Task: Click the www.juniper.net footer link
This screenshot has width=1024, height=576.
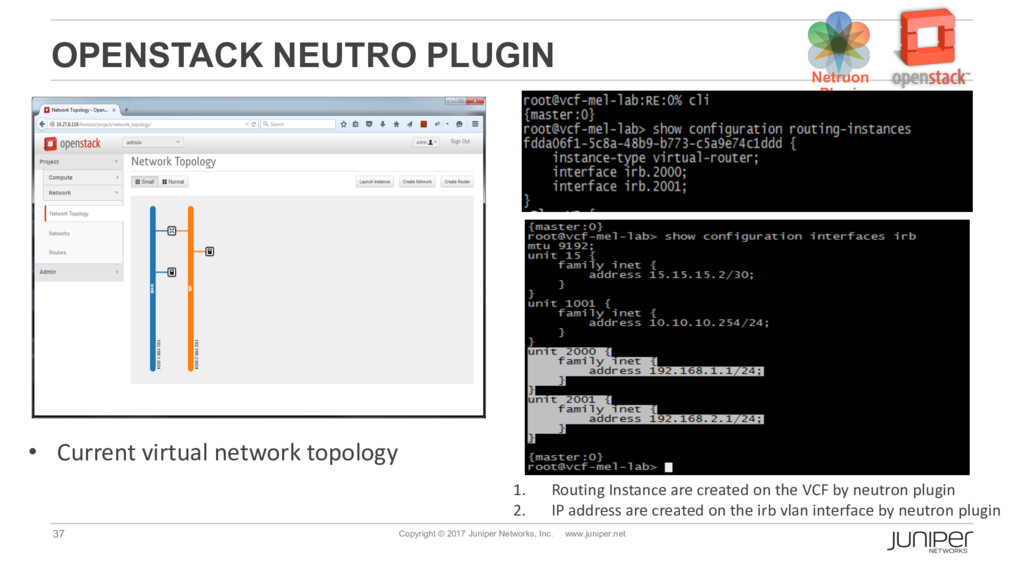Action: tap(595, 534)
